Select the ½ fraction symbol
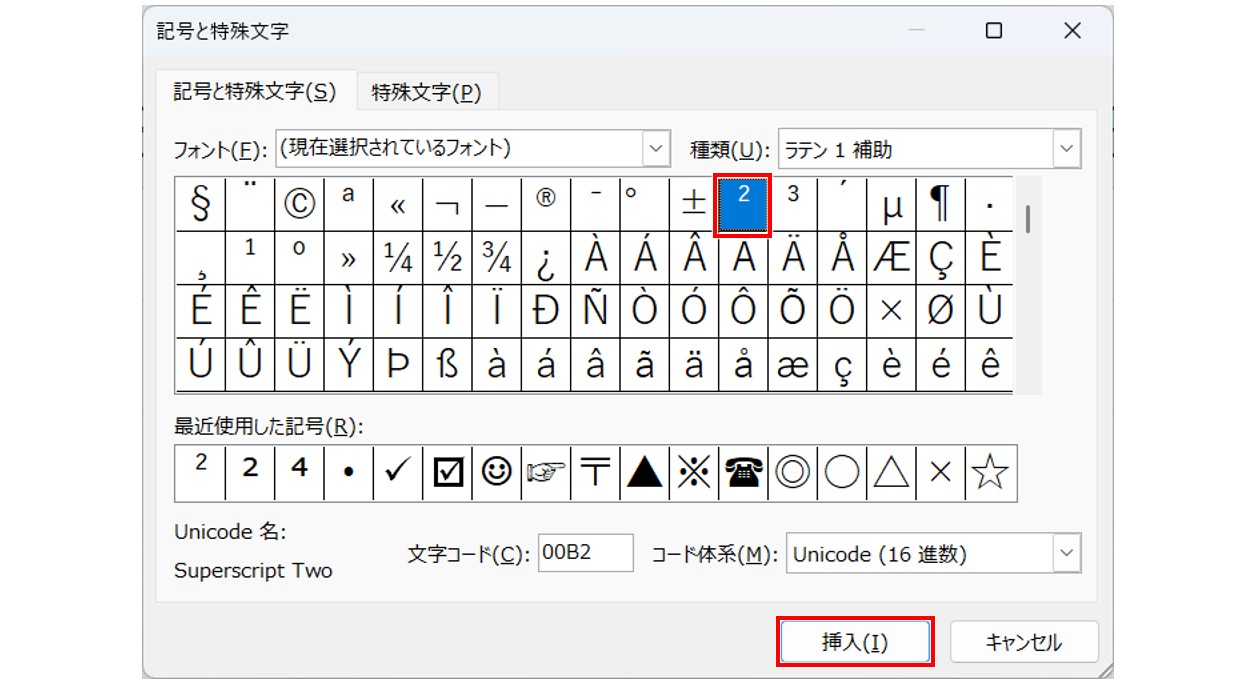 [447, 259]
